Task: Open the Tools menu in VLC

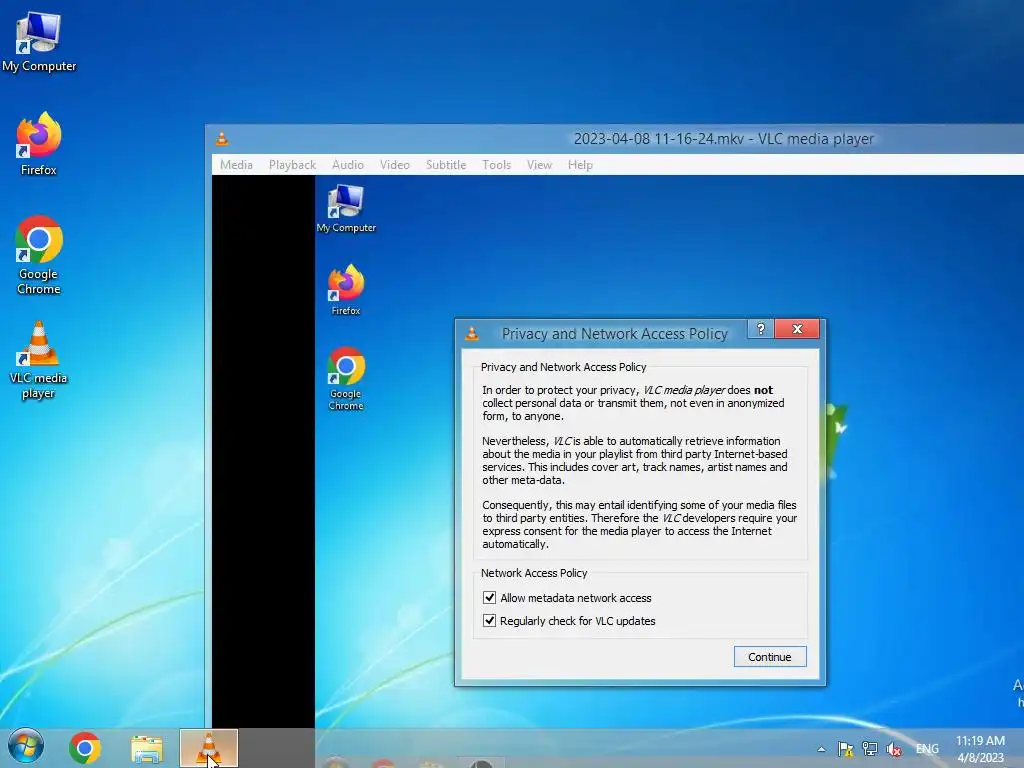Action: click(x=497, y=165)
